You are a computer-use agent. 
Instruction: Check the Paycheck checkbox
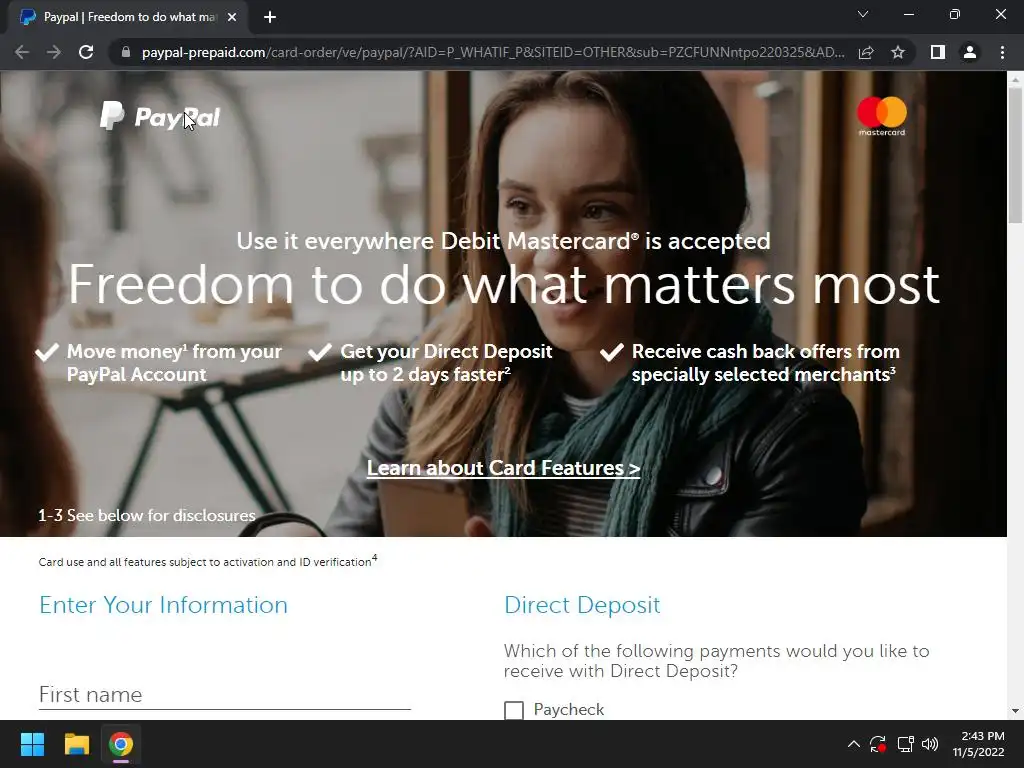click(x=514, y=710)
